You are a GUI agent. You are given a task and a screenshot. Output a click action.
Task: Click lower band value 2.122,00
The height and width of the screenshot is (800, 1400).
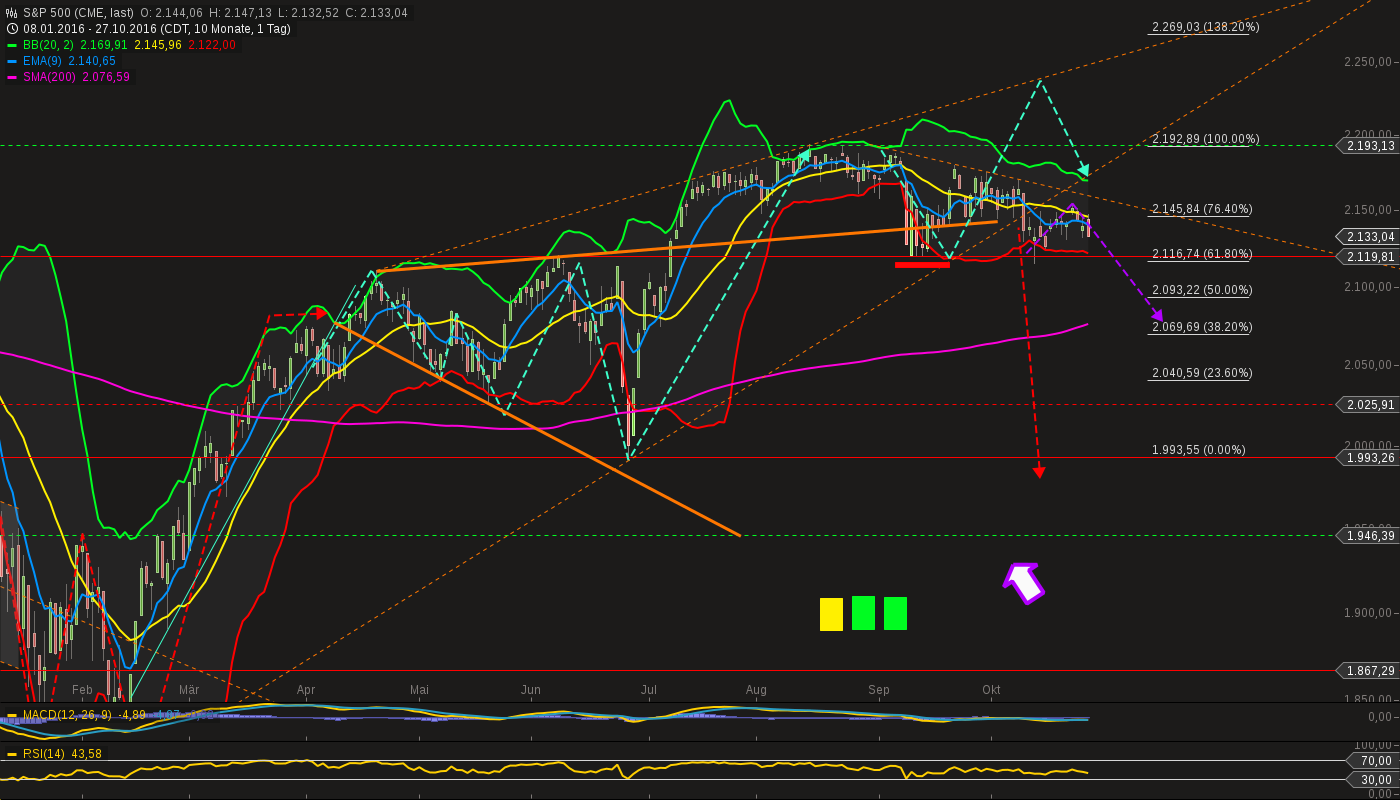(211, 45)
